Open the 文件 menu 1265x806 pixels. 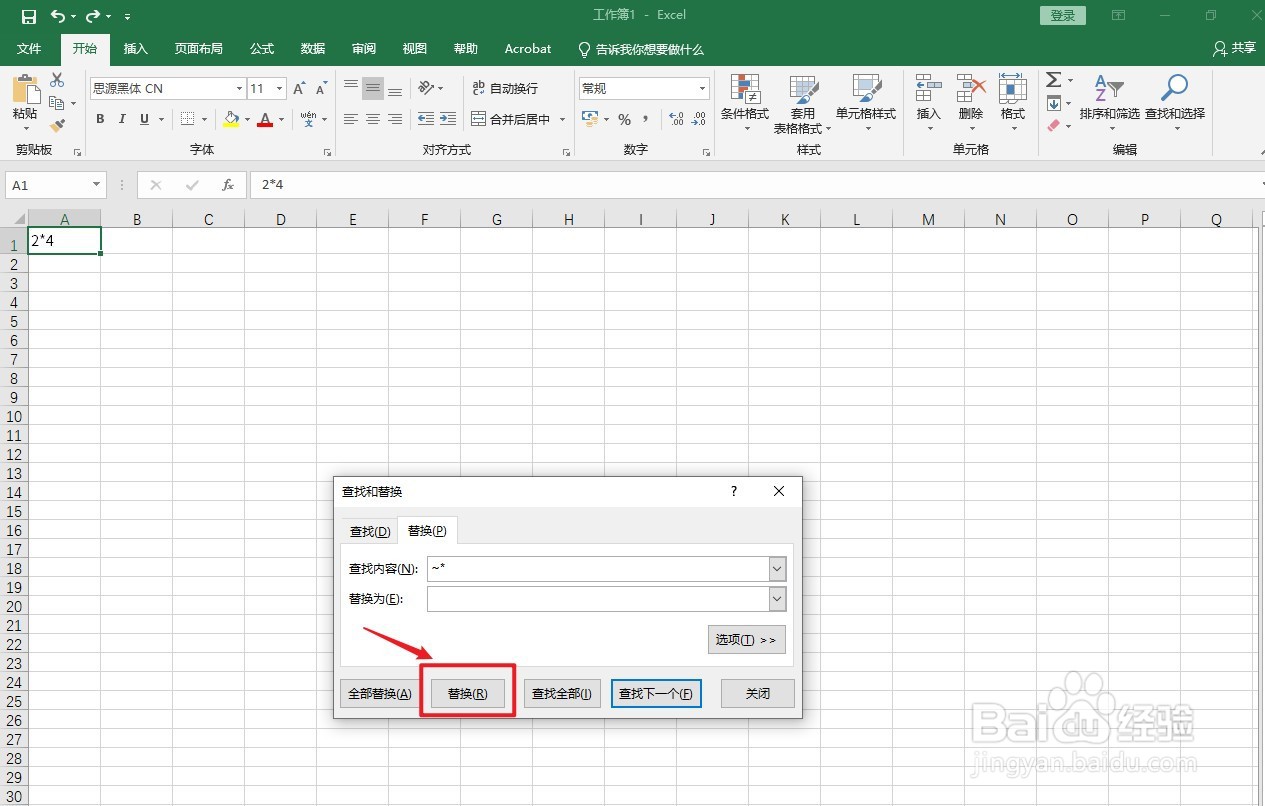pos(30,48)
